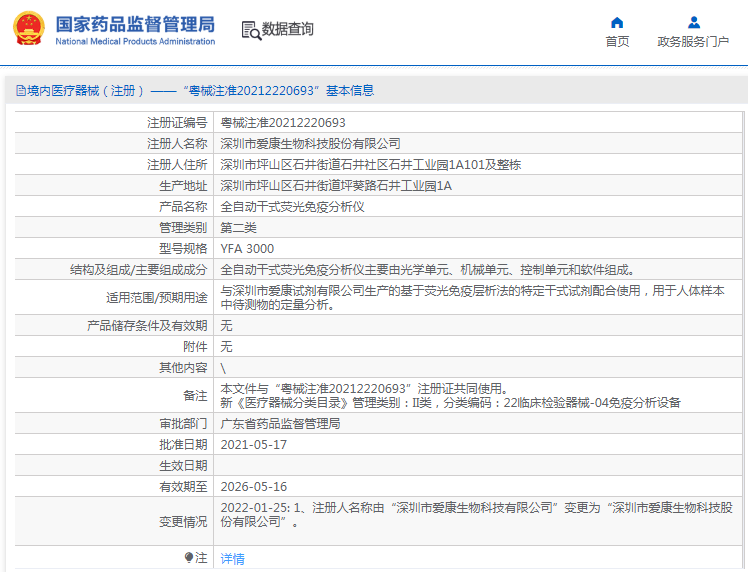Click the 注册人住所 field label
This screenshot has width=748, height=572.
pyautogui.click(x=177, y=165)
